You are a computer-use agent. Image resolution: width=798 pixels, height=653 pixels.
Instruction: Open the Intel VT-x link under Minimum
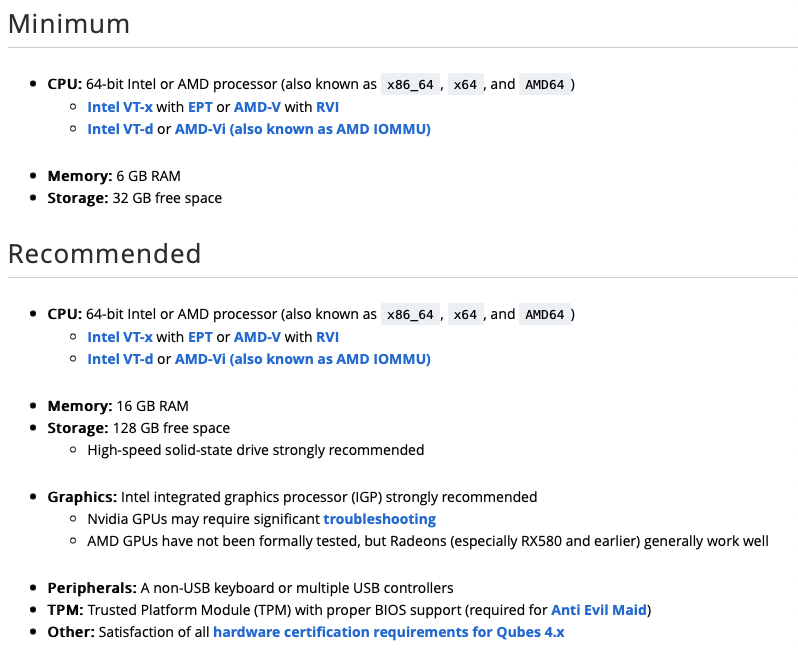coord(119,107)
